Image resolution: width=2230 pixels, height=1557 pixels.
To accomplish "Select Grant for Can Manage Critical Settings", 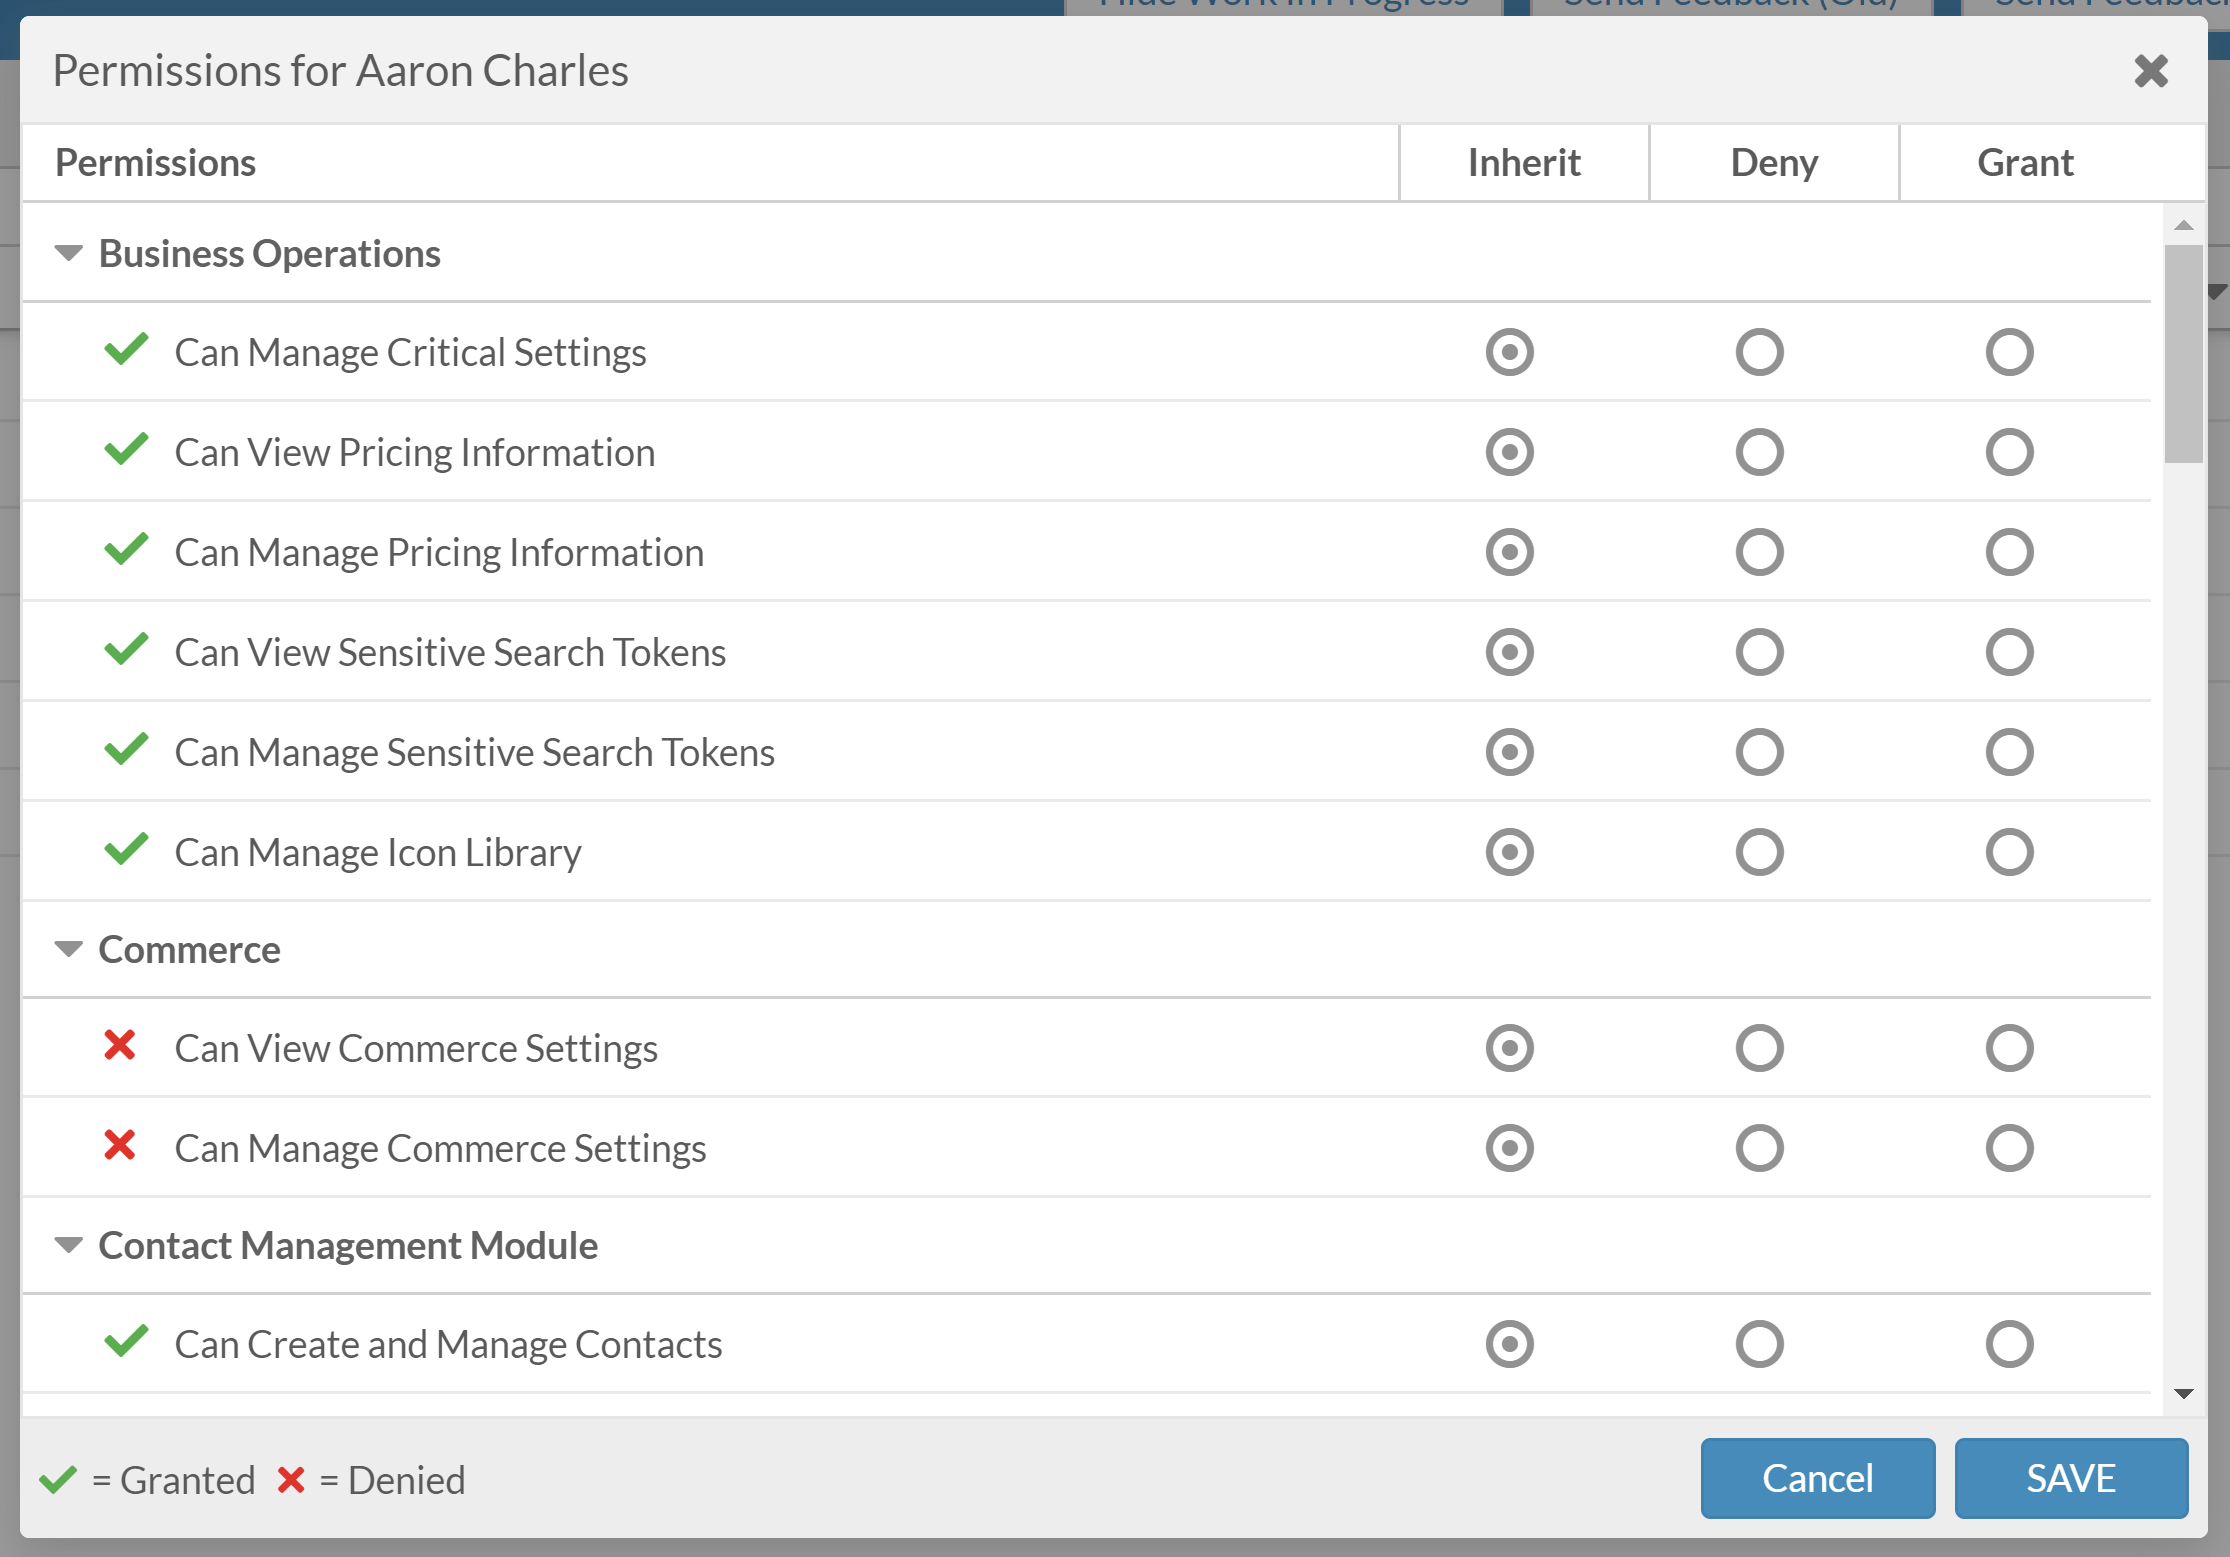I will point(2009,352).
